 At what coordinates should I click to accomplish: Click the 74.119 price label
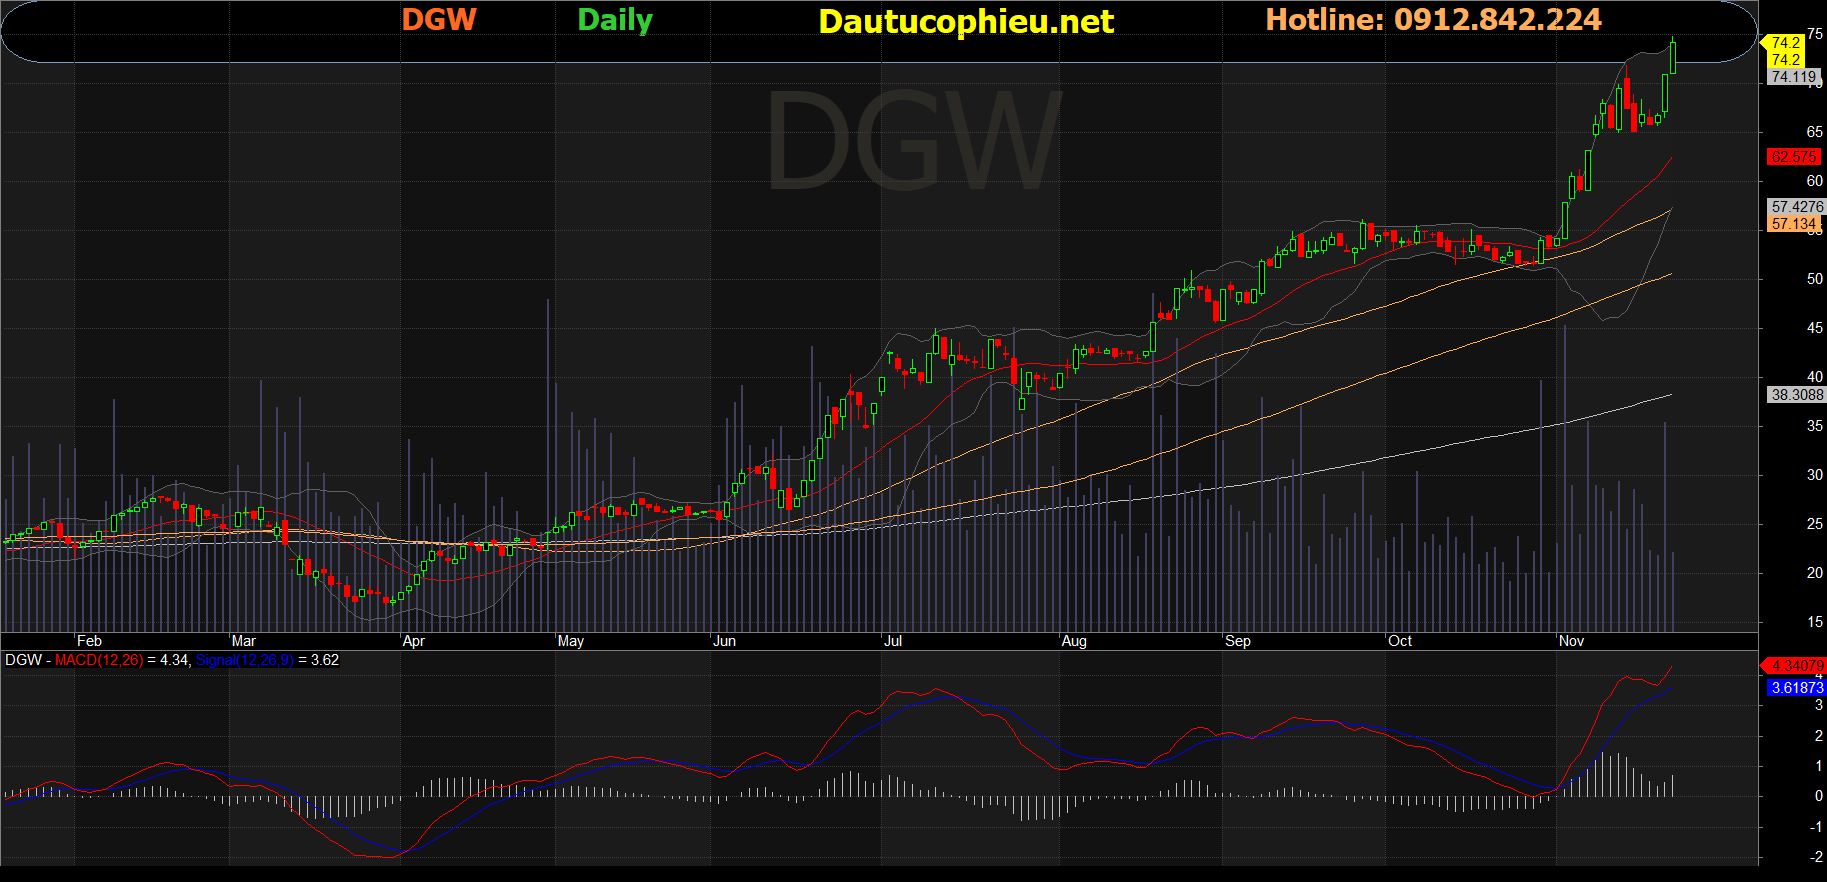tap(1793, 77)
